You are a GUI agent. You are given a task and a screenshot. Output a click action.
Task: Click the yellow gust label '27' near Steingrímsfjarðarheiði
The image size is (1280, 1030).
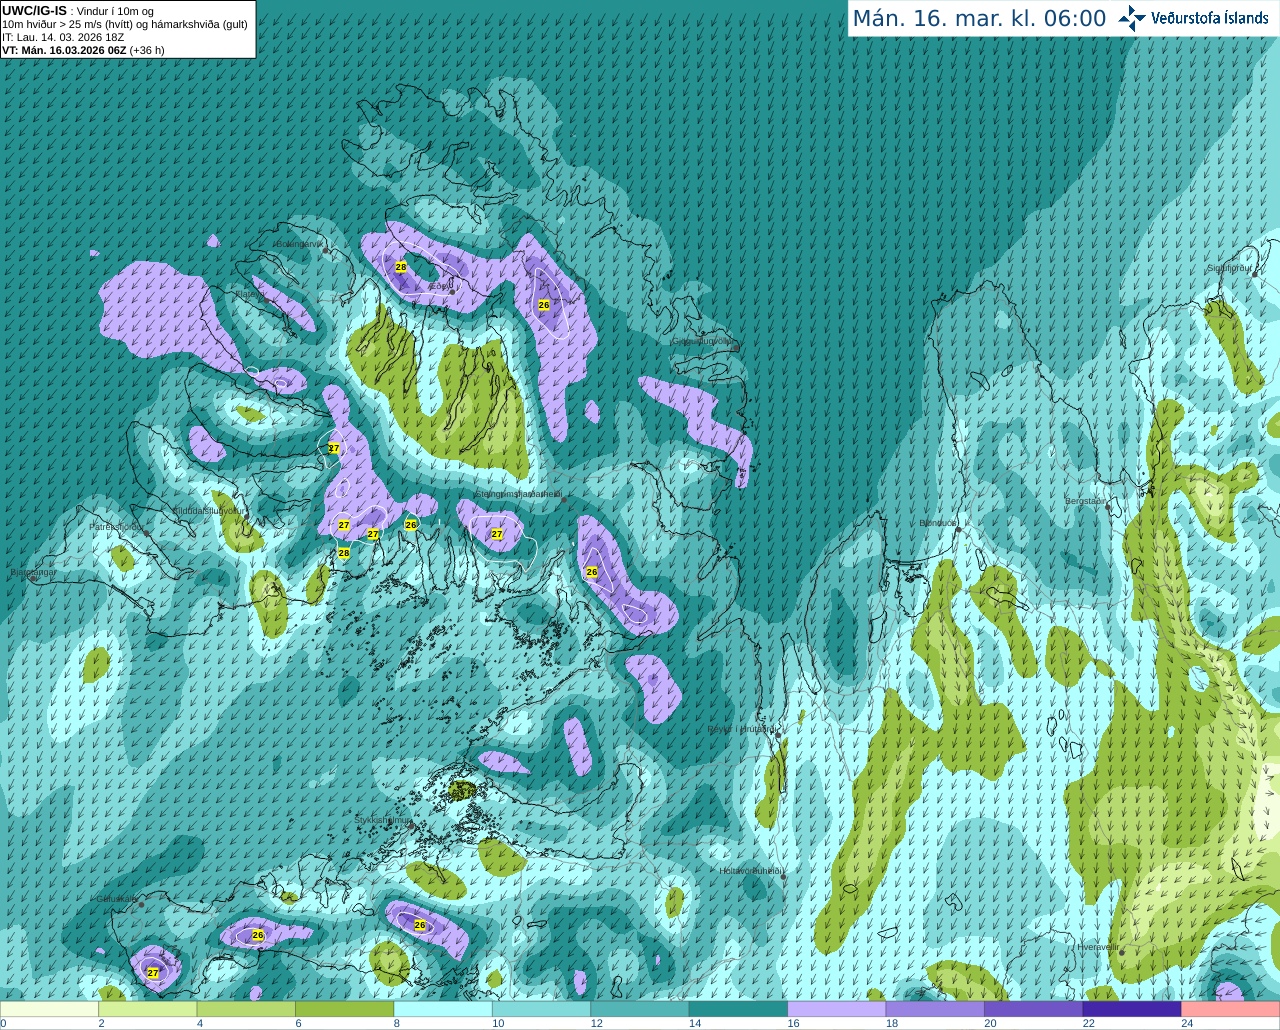[x=497, y=534]
